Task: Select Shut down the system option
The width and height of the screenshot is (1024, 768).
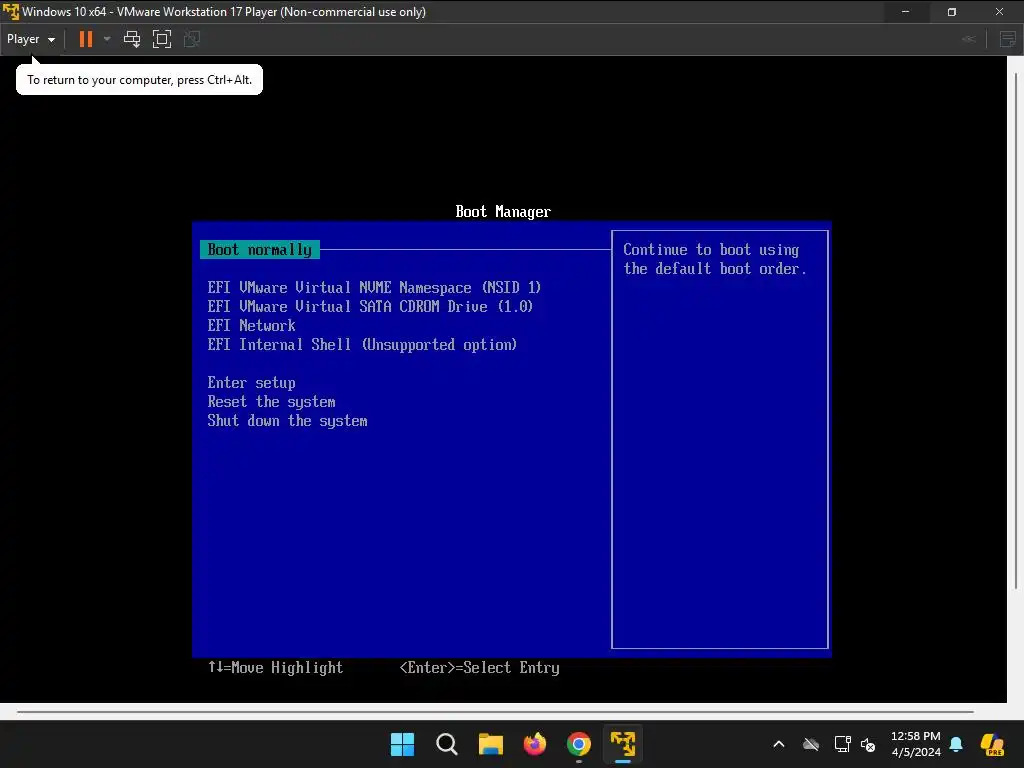Action: point(287,421)
